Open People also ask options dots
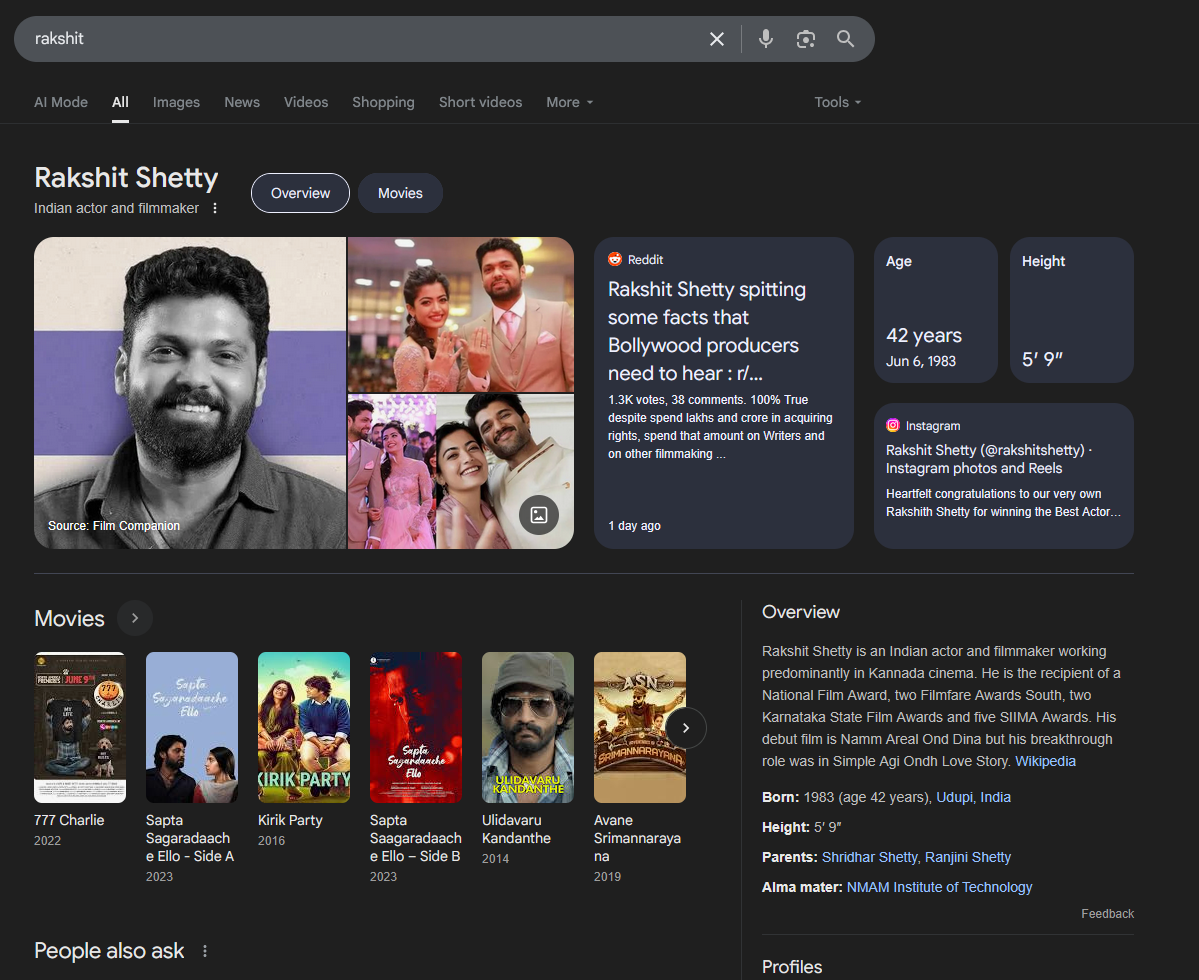1199x980 pixels. tap(205, 951)
